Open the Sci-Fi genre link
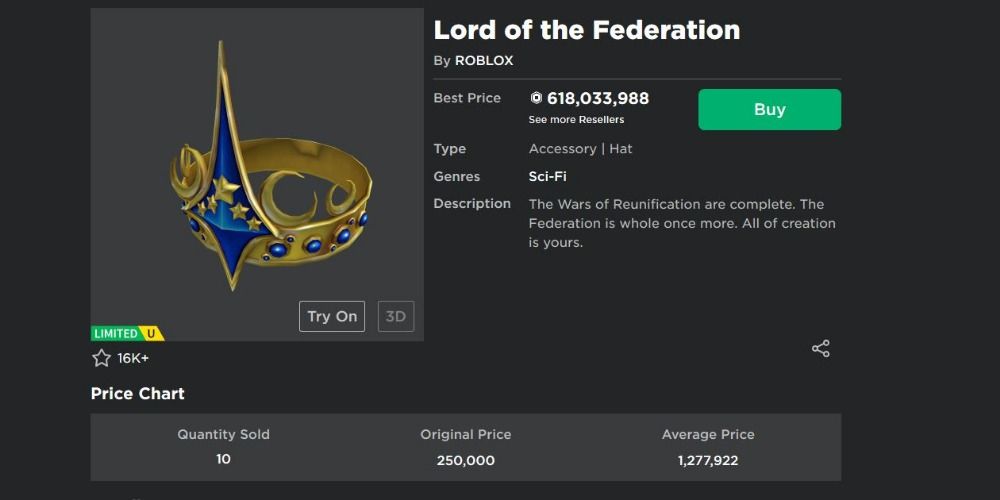 (x=546, y=176)
